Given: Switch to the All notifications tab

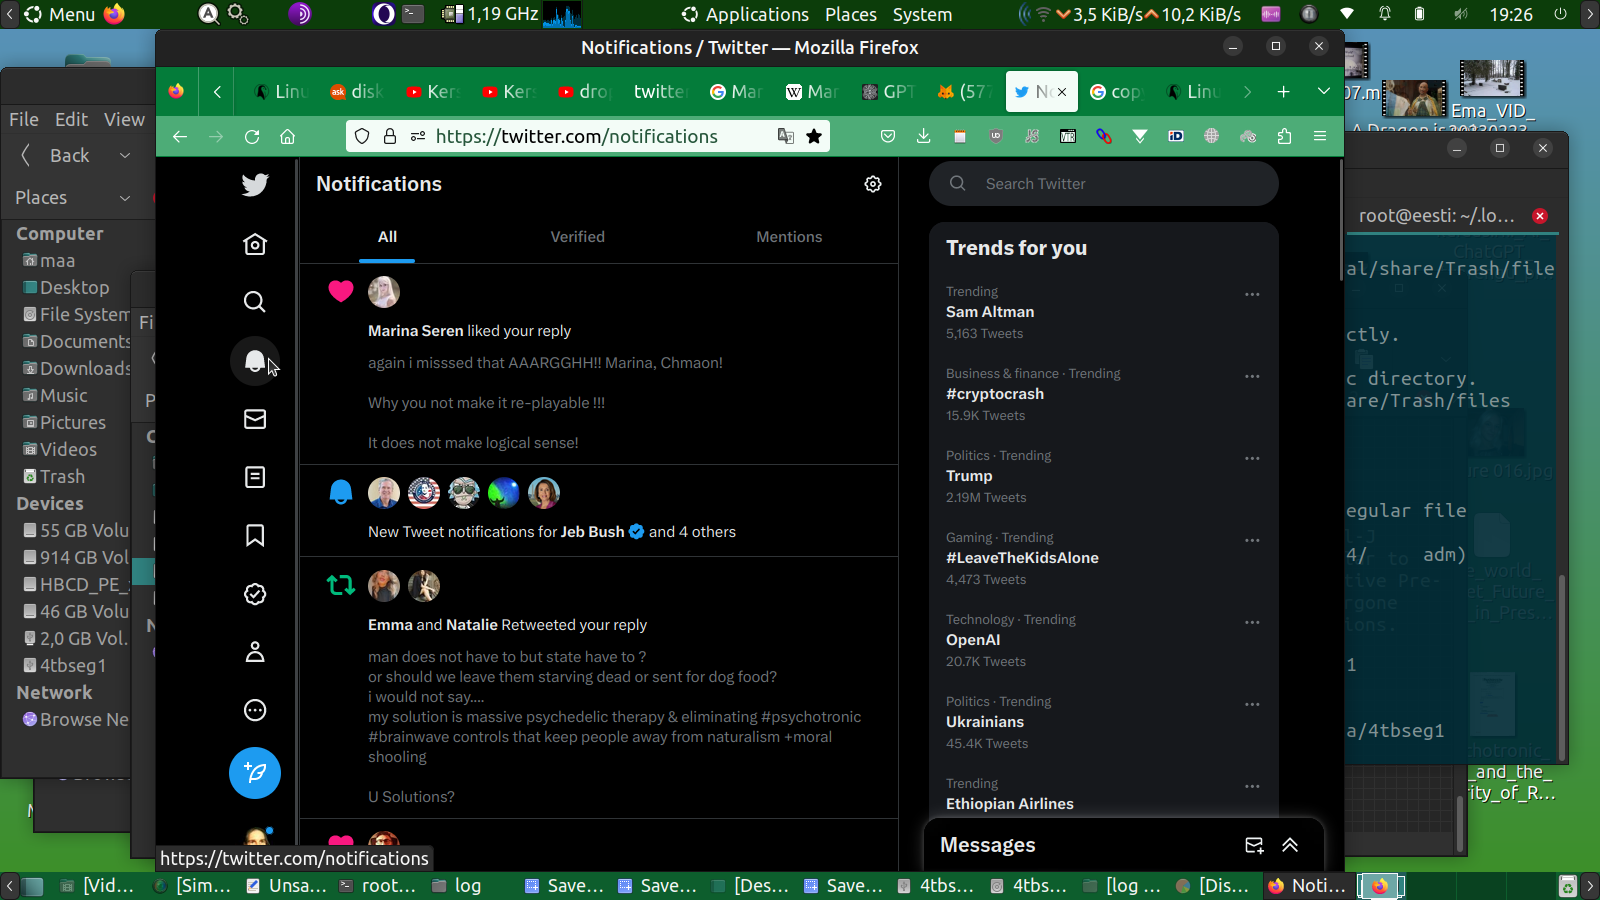Looking at the screenshot, I should coord(387,237).
